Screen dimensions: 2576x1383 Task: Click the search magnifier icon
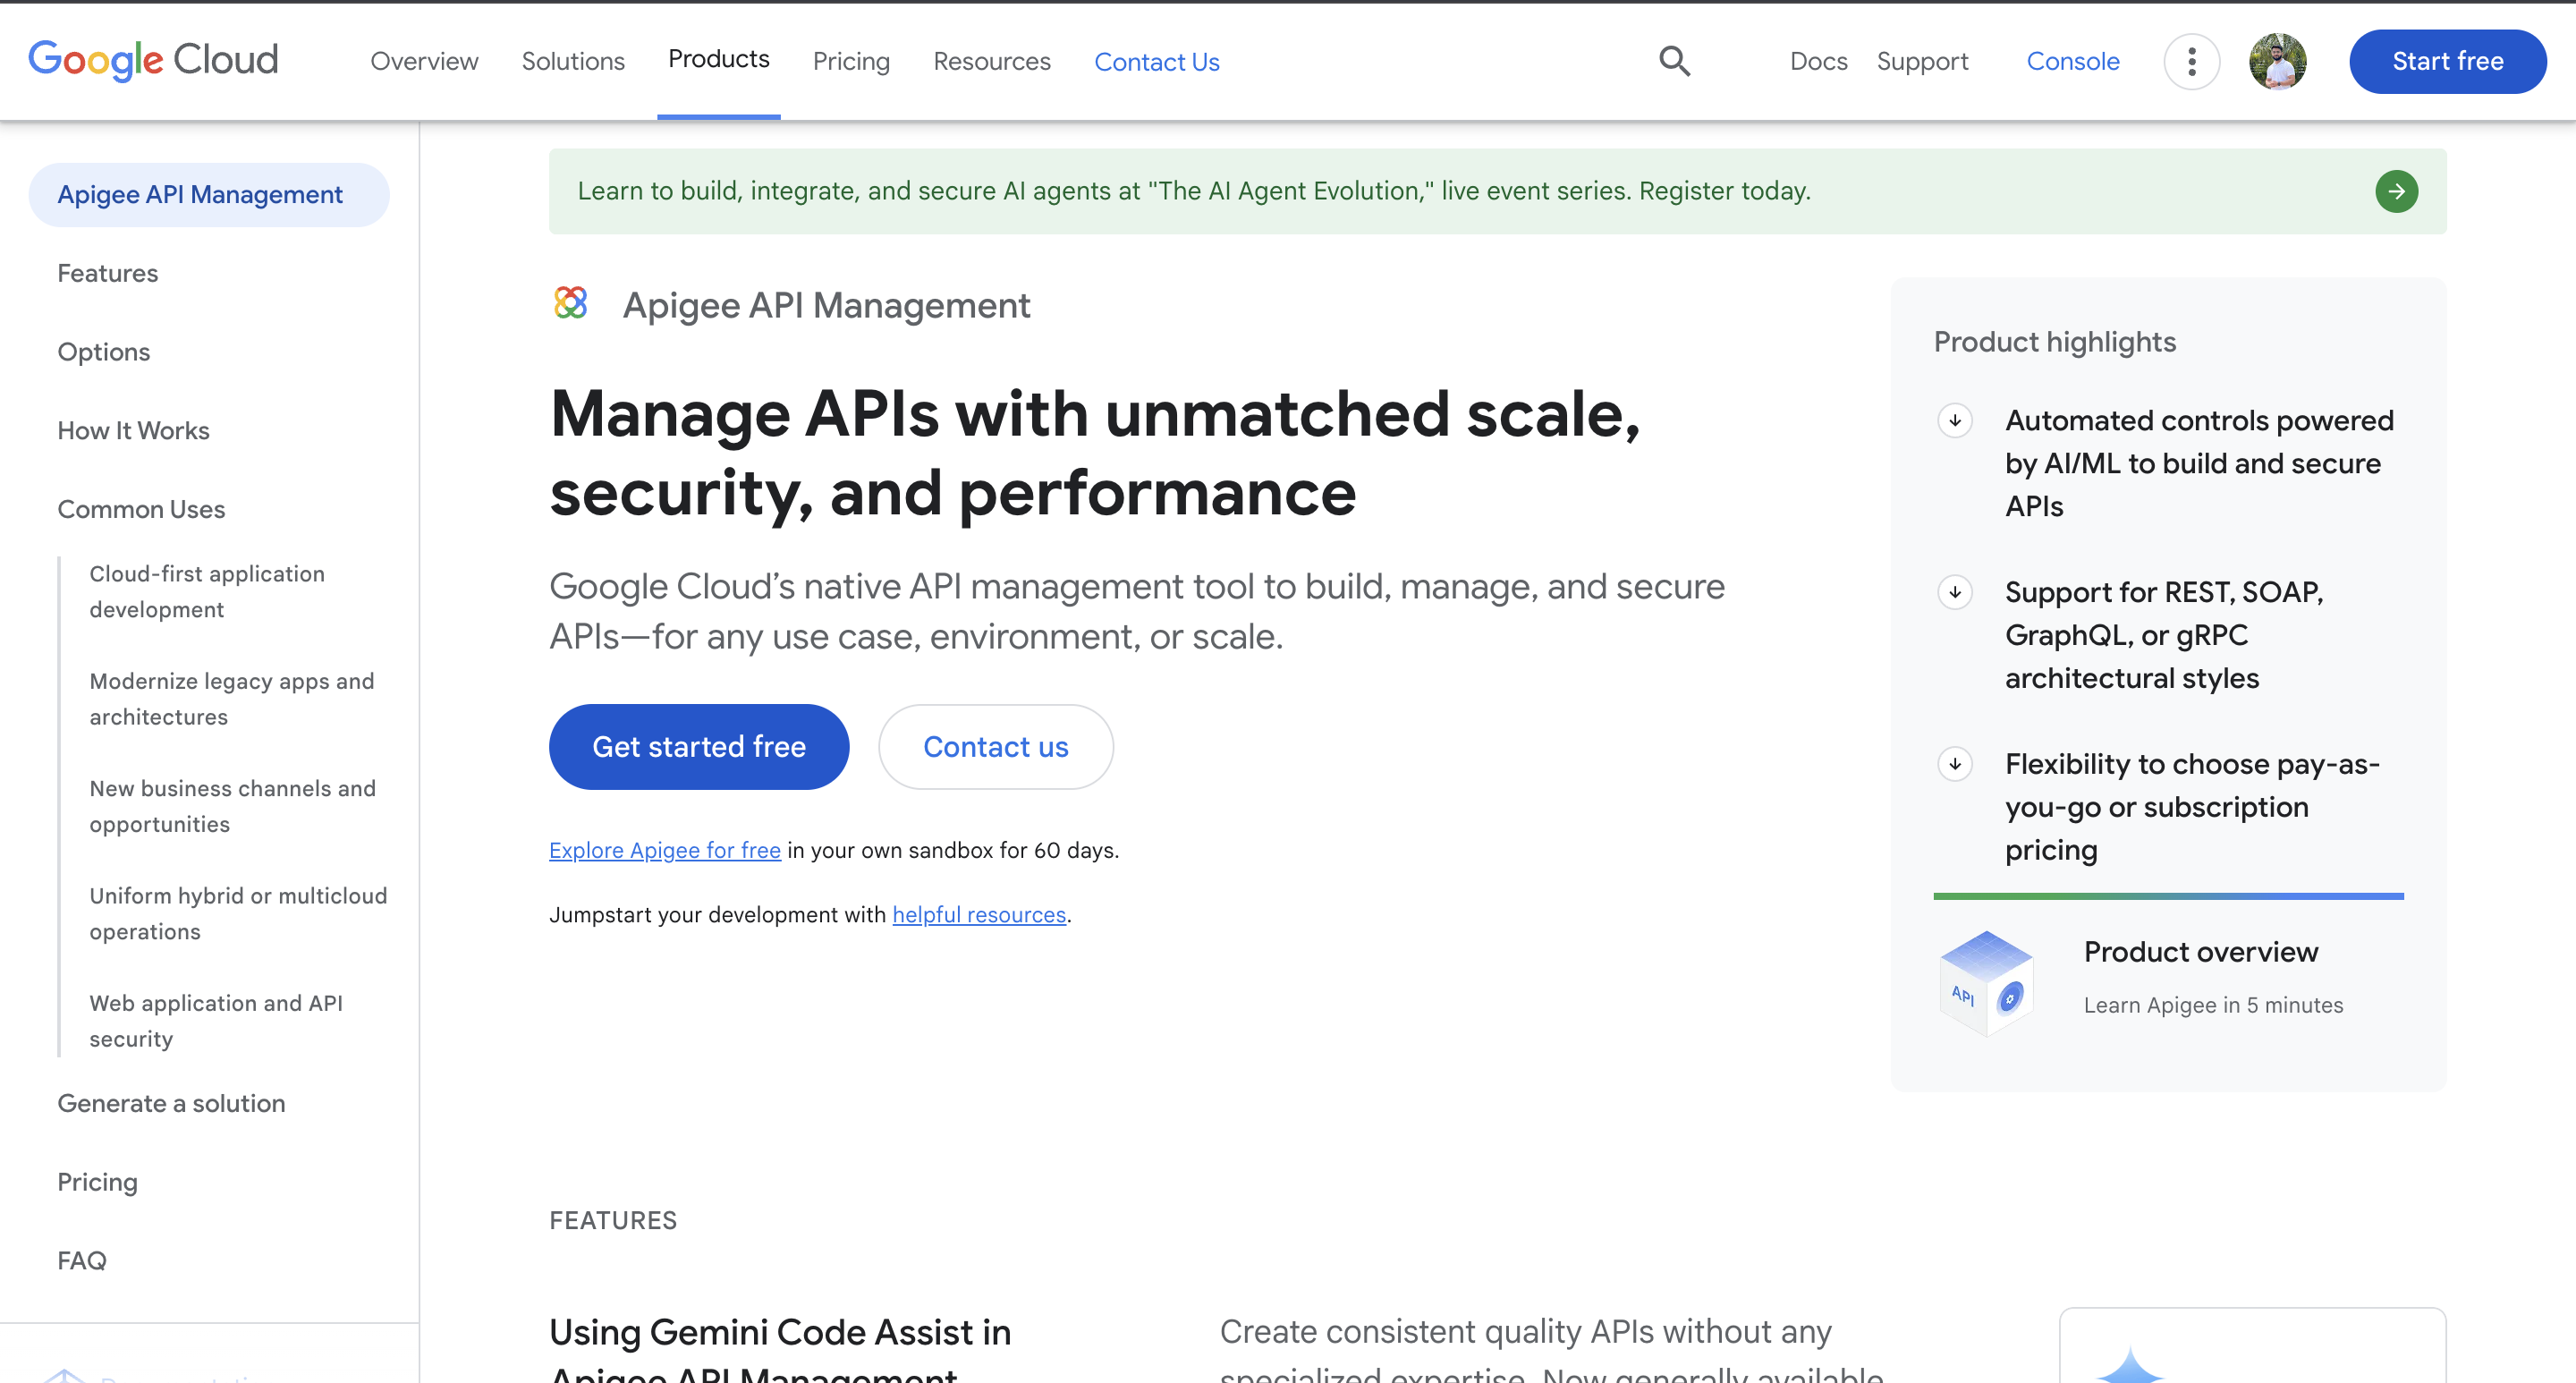(1674, 61)
